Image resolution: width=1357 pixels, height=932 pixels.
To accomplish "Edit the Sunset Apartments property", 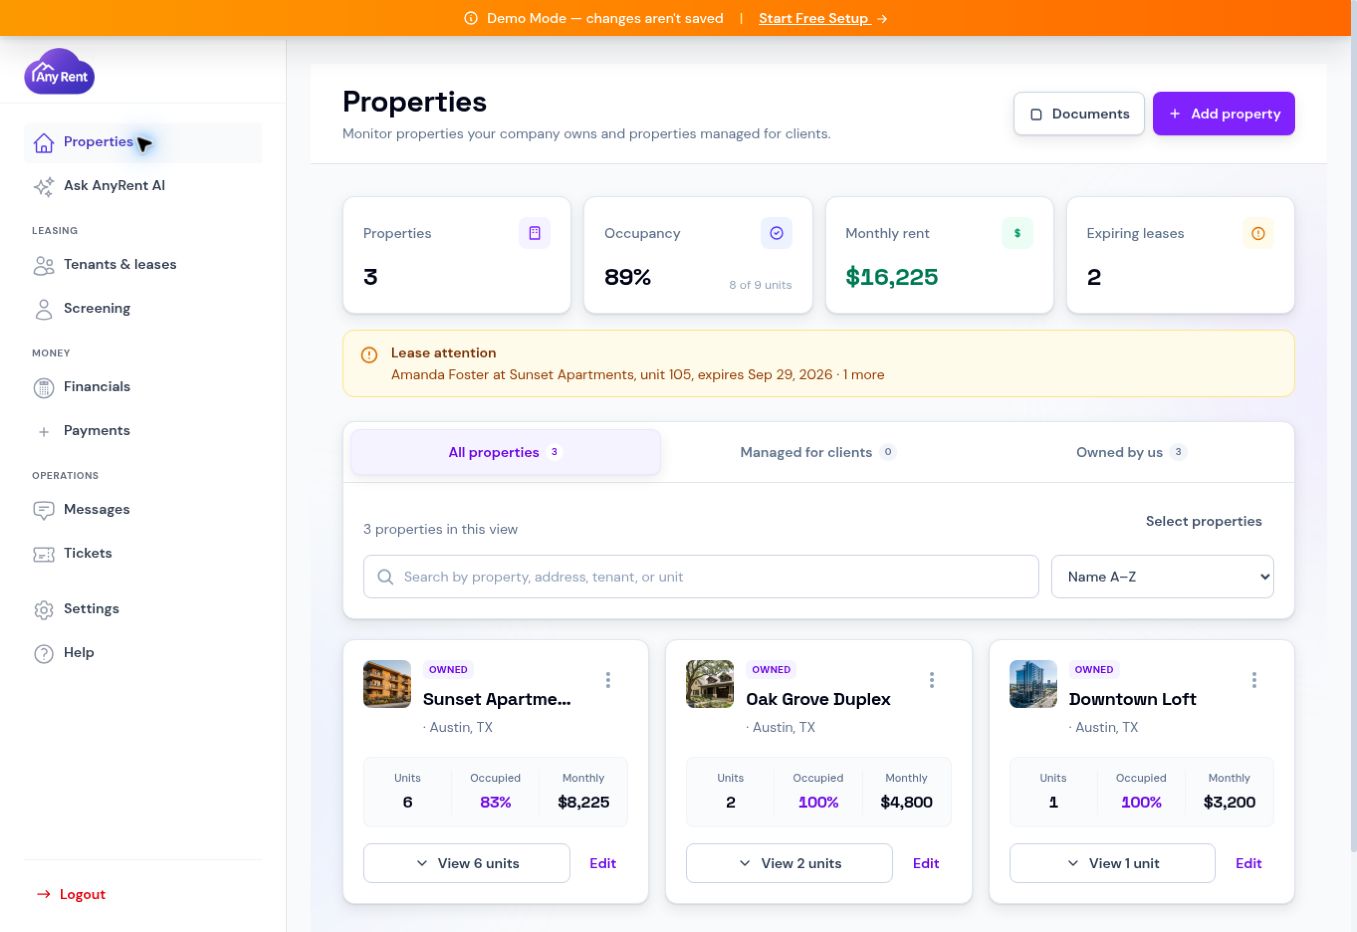I will [x=603, y=863].
